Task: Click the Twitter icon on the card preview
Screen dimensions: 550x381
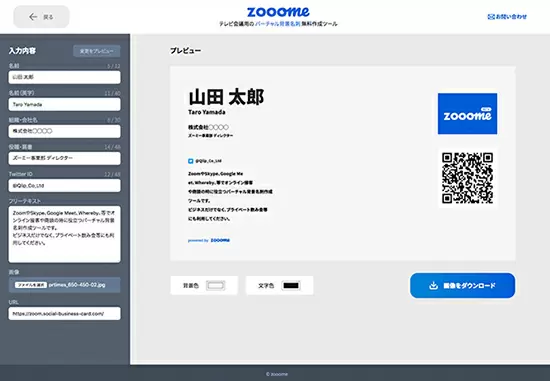Action: (190, 161)
